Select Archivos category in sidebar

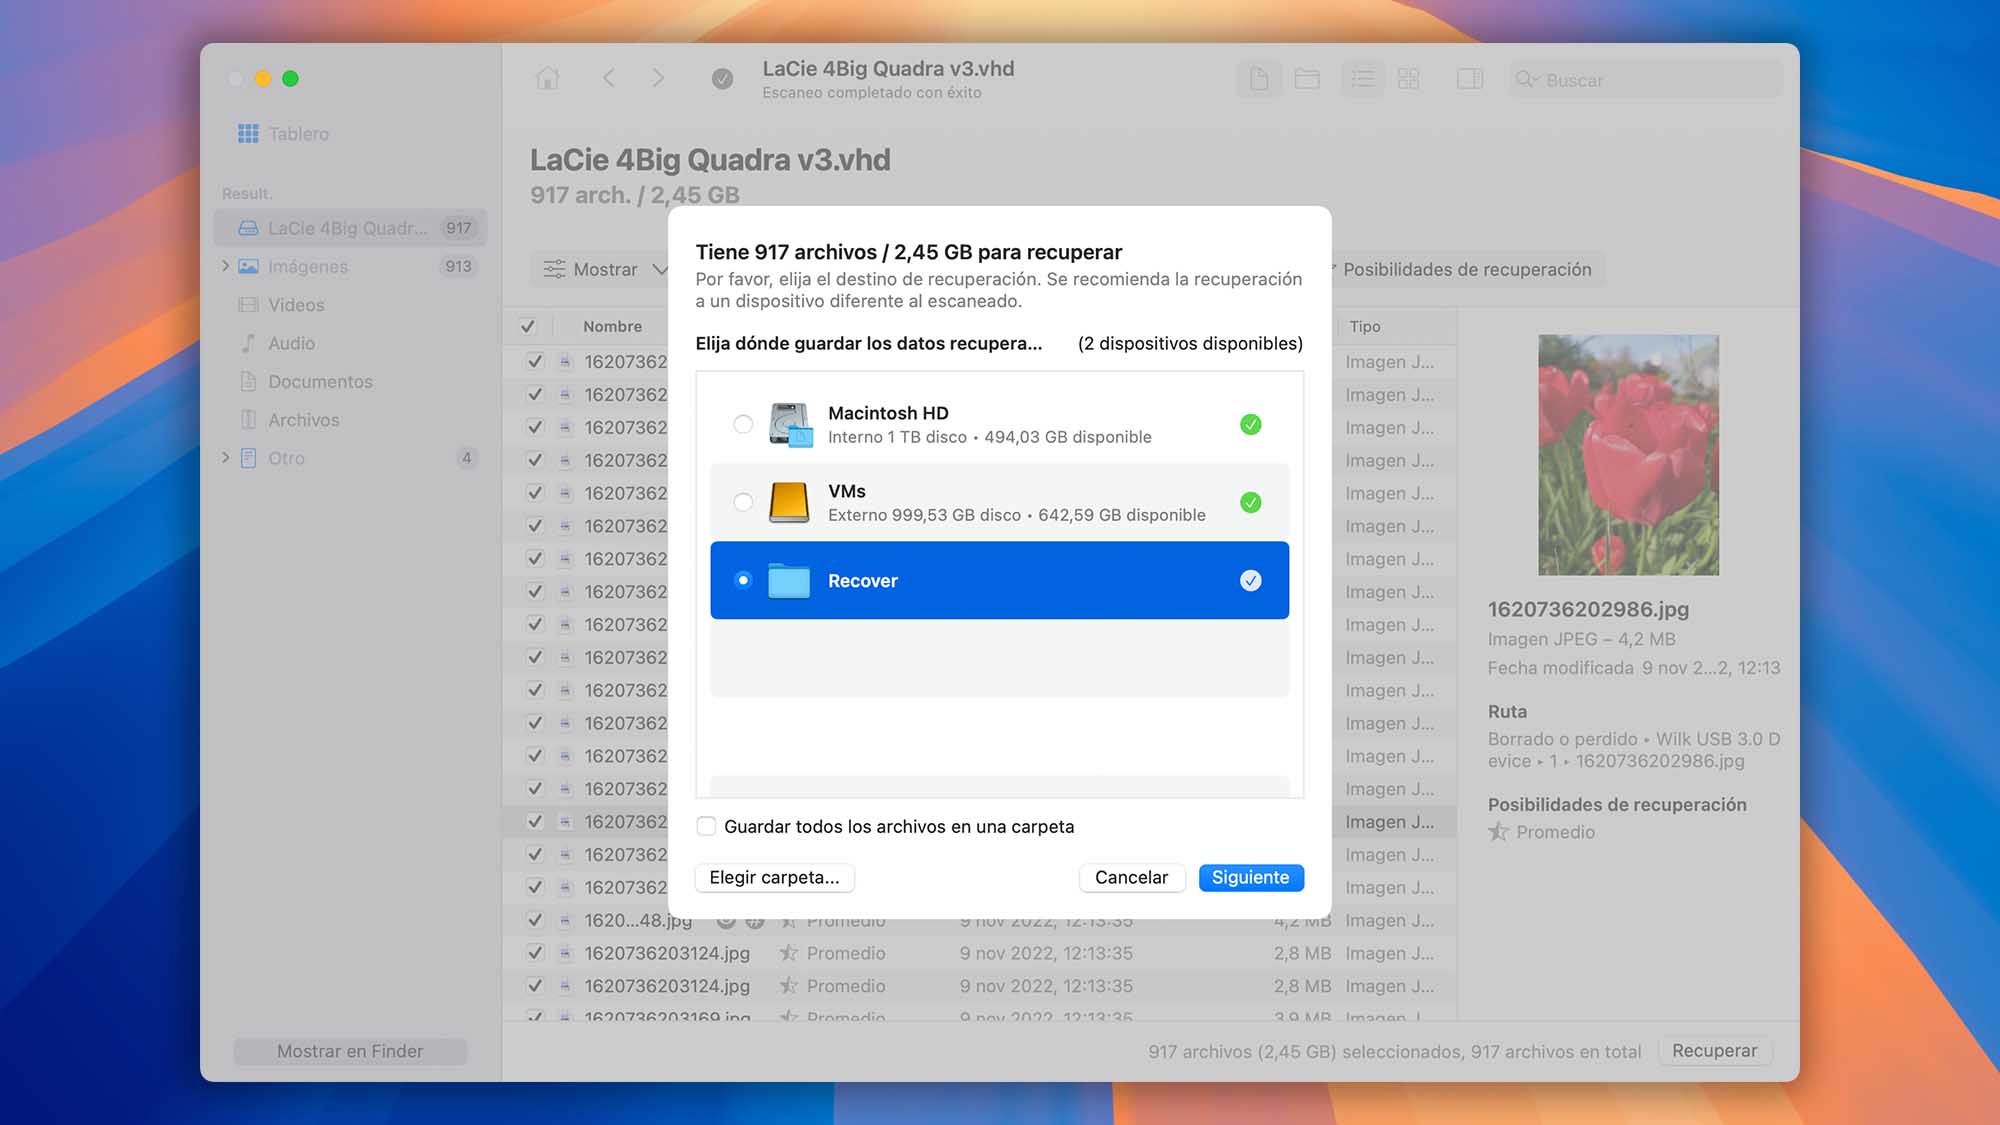click(304, 419)
